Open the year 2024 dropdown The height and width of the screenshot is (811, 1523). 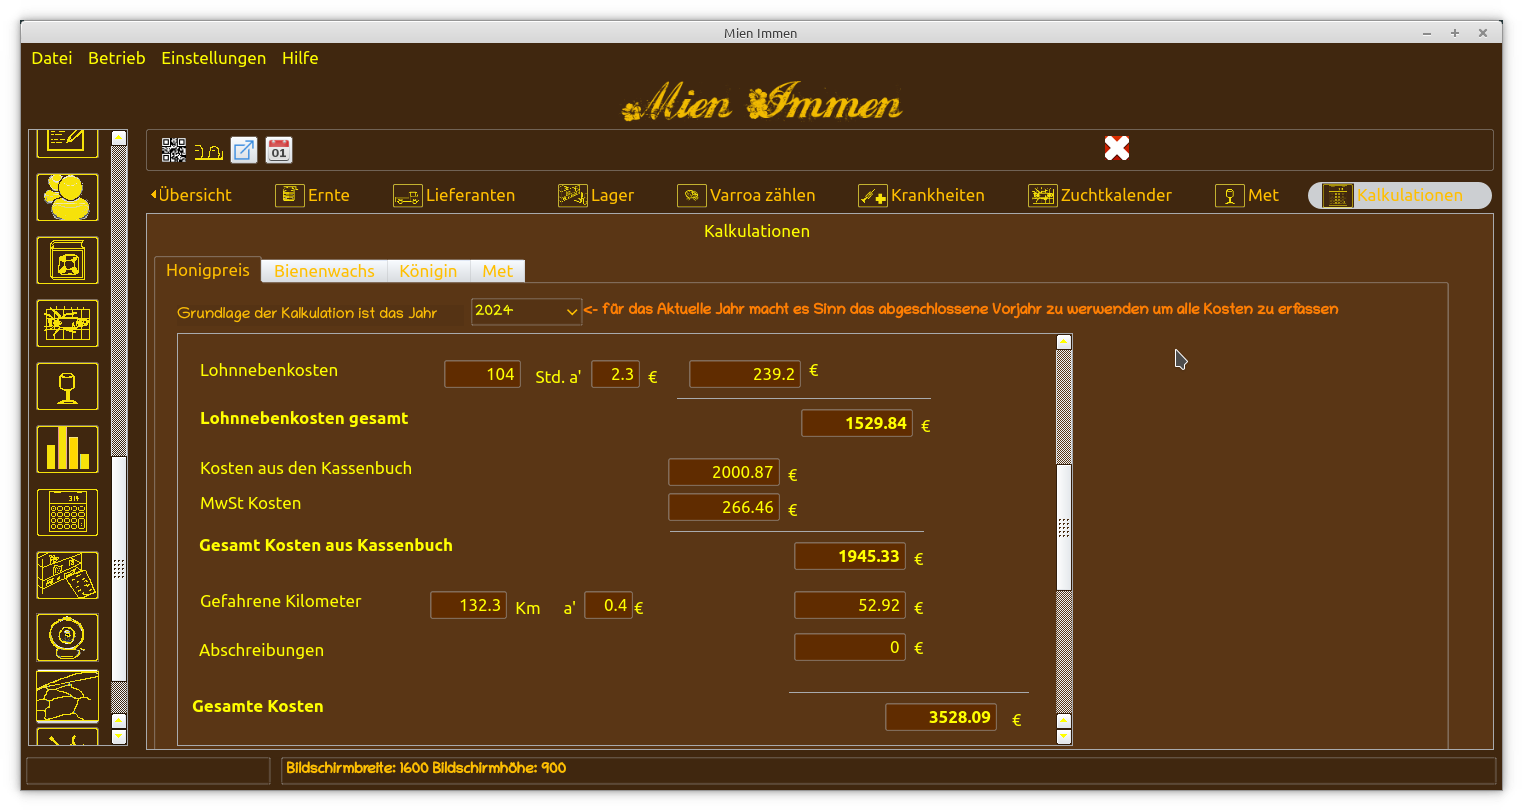[526, 311]
